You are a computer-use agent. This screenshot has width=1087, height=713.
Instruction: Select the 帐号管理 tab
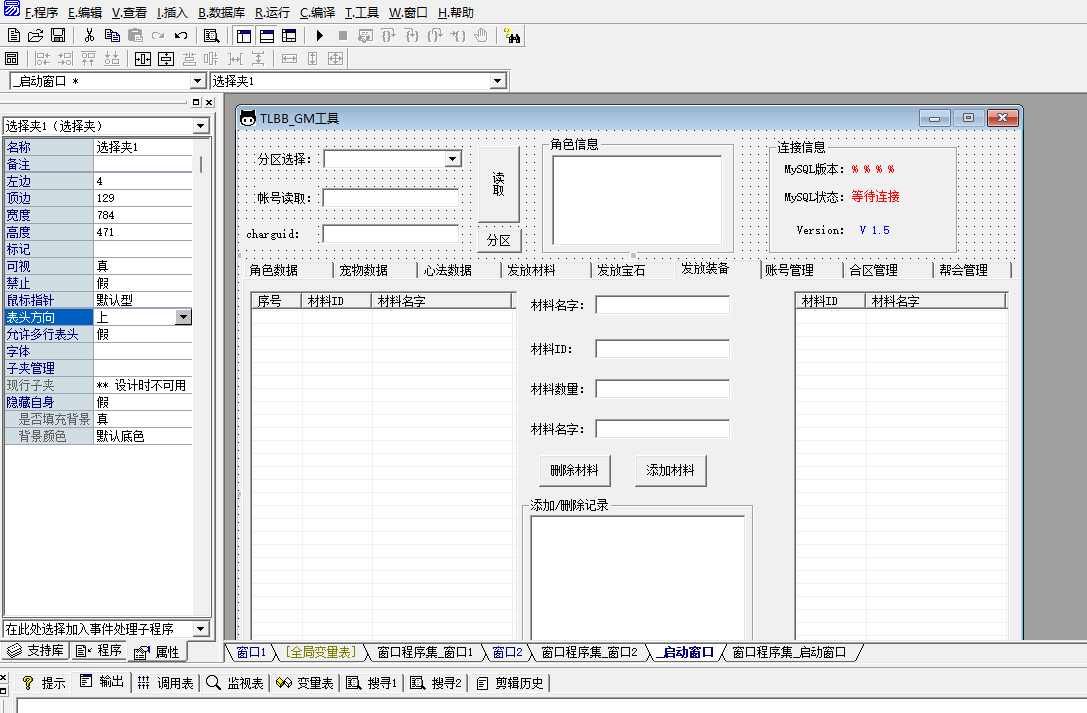[x=789, y=270]
